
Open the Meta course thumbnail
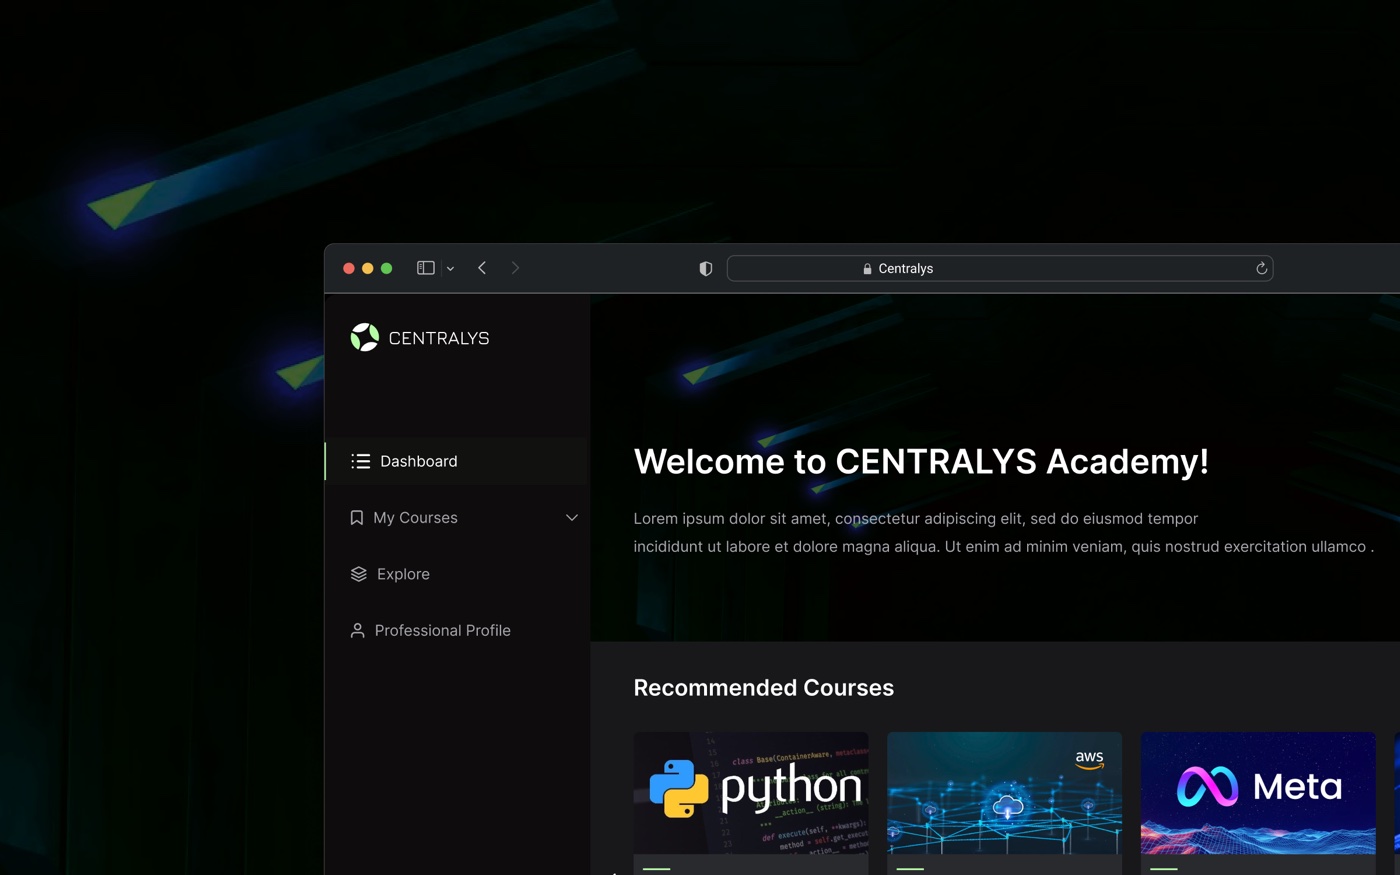tap(1258, 793)
